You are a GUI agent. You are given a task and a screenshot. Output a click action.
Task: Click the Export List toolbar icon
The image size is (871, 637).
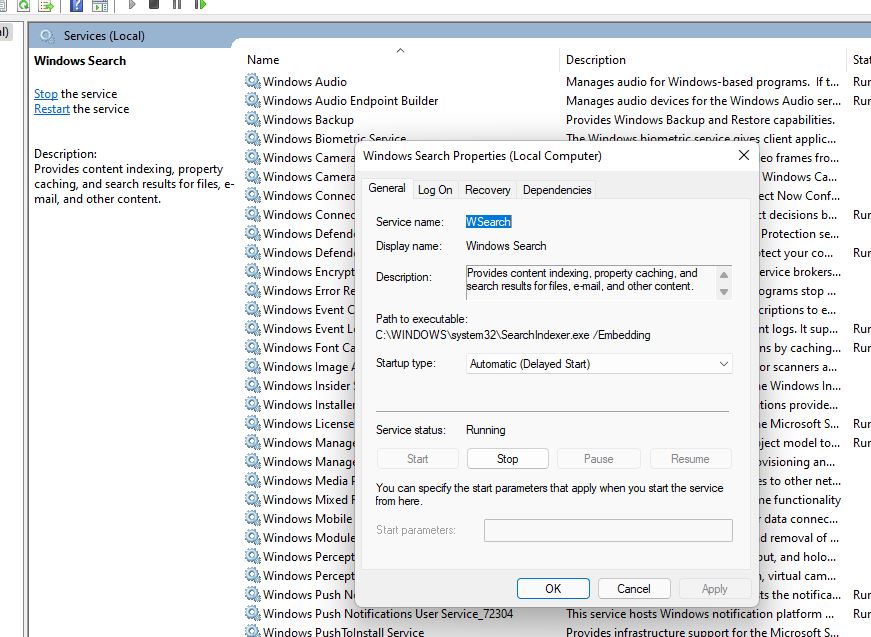pos(45,7)
